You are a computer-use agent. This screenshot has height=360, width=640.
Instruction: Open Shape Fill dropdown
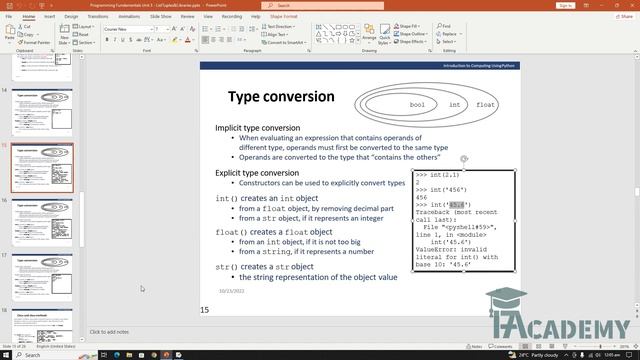click(407, 26)
